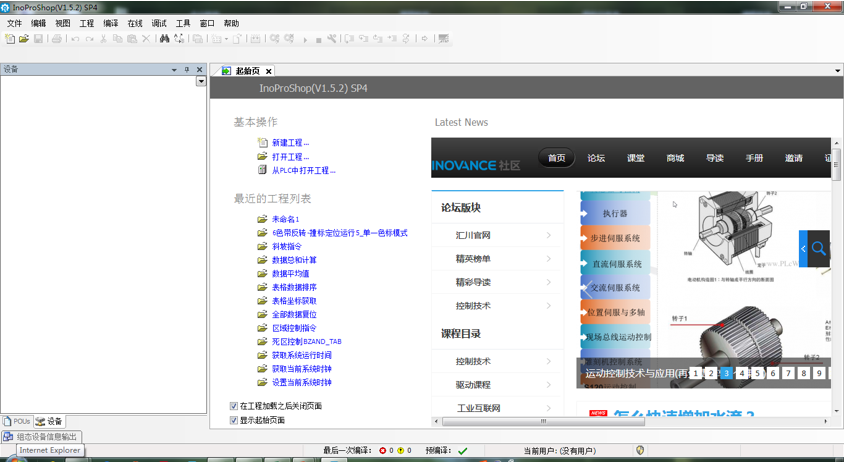Select carousel page number 8
Image resolution: width=844 pixels, height=465 pixels.
point(804,373)
